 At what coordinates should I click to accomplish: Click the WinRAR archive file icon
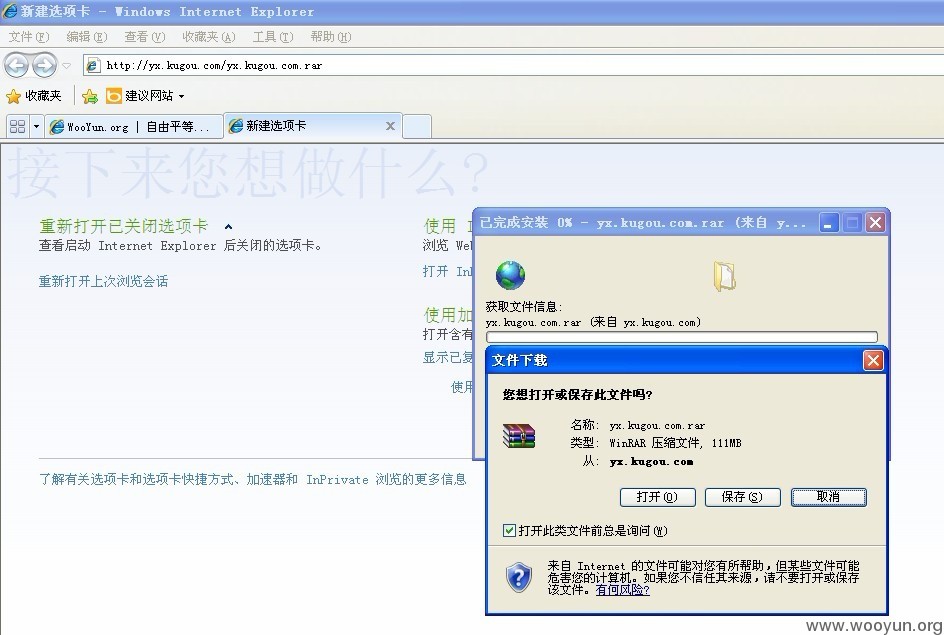coord(518,436)
